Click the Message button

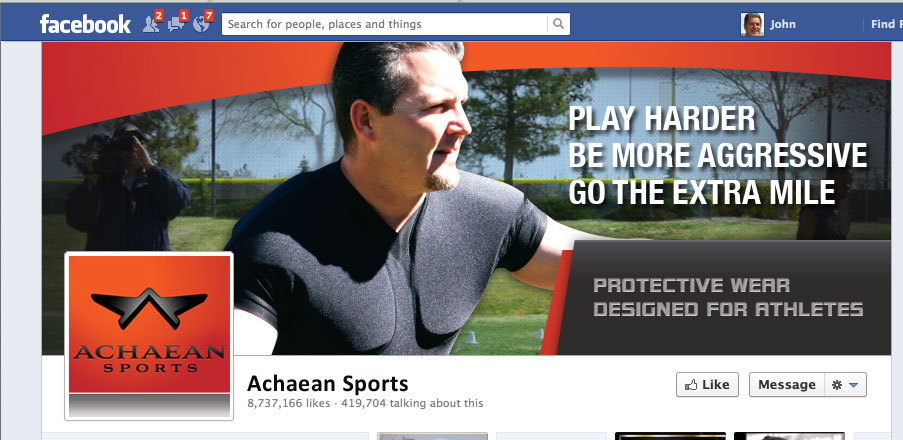point(787,385)
